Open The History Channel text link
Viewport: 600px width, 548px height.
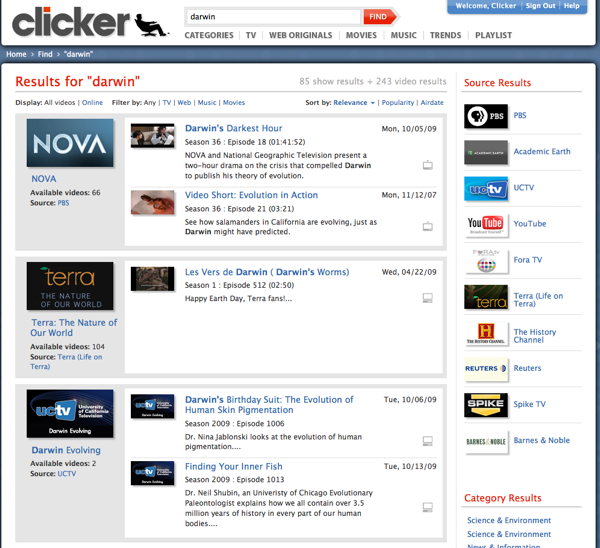[x=535, y=336]
